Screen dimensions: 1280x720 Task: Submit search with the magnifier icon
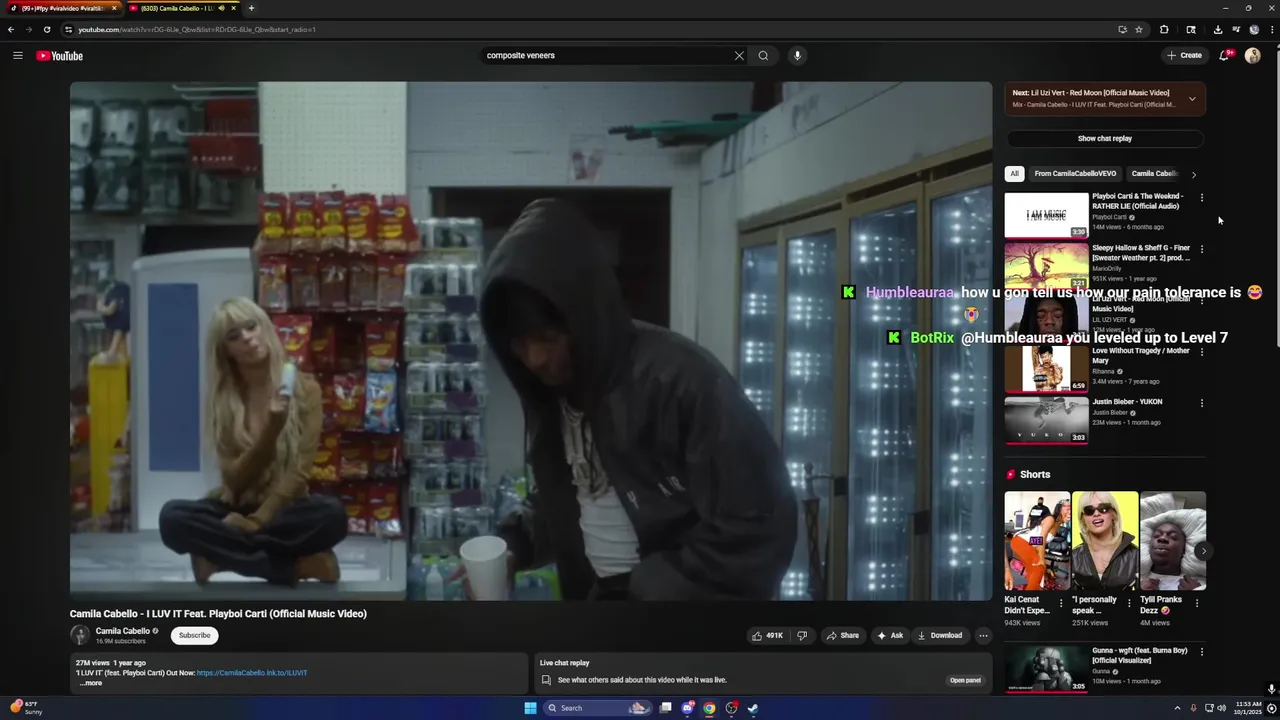(763, 56)
